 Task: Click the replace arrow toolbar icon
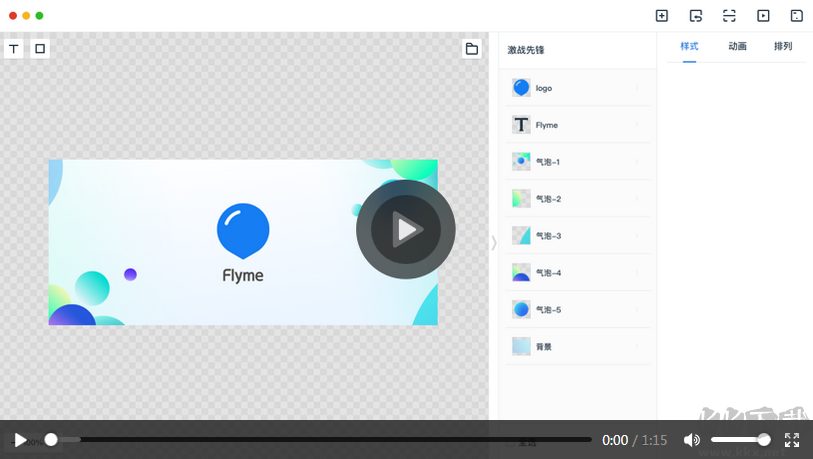click(x=696, y=16)
